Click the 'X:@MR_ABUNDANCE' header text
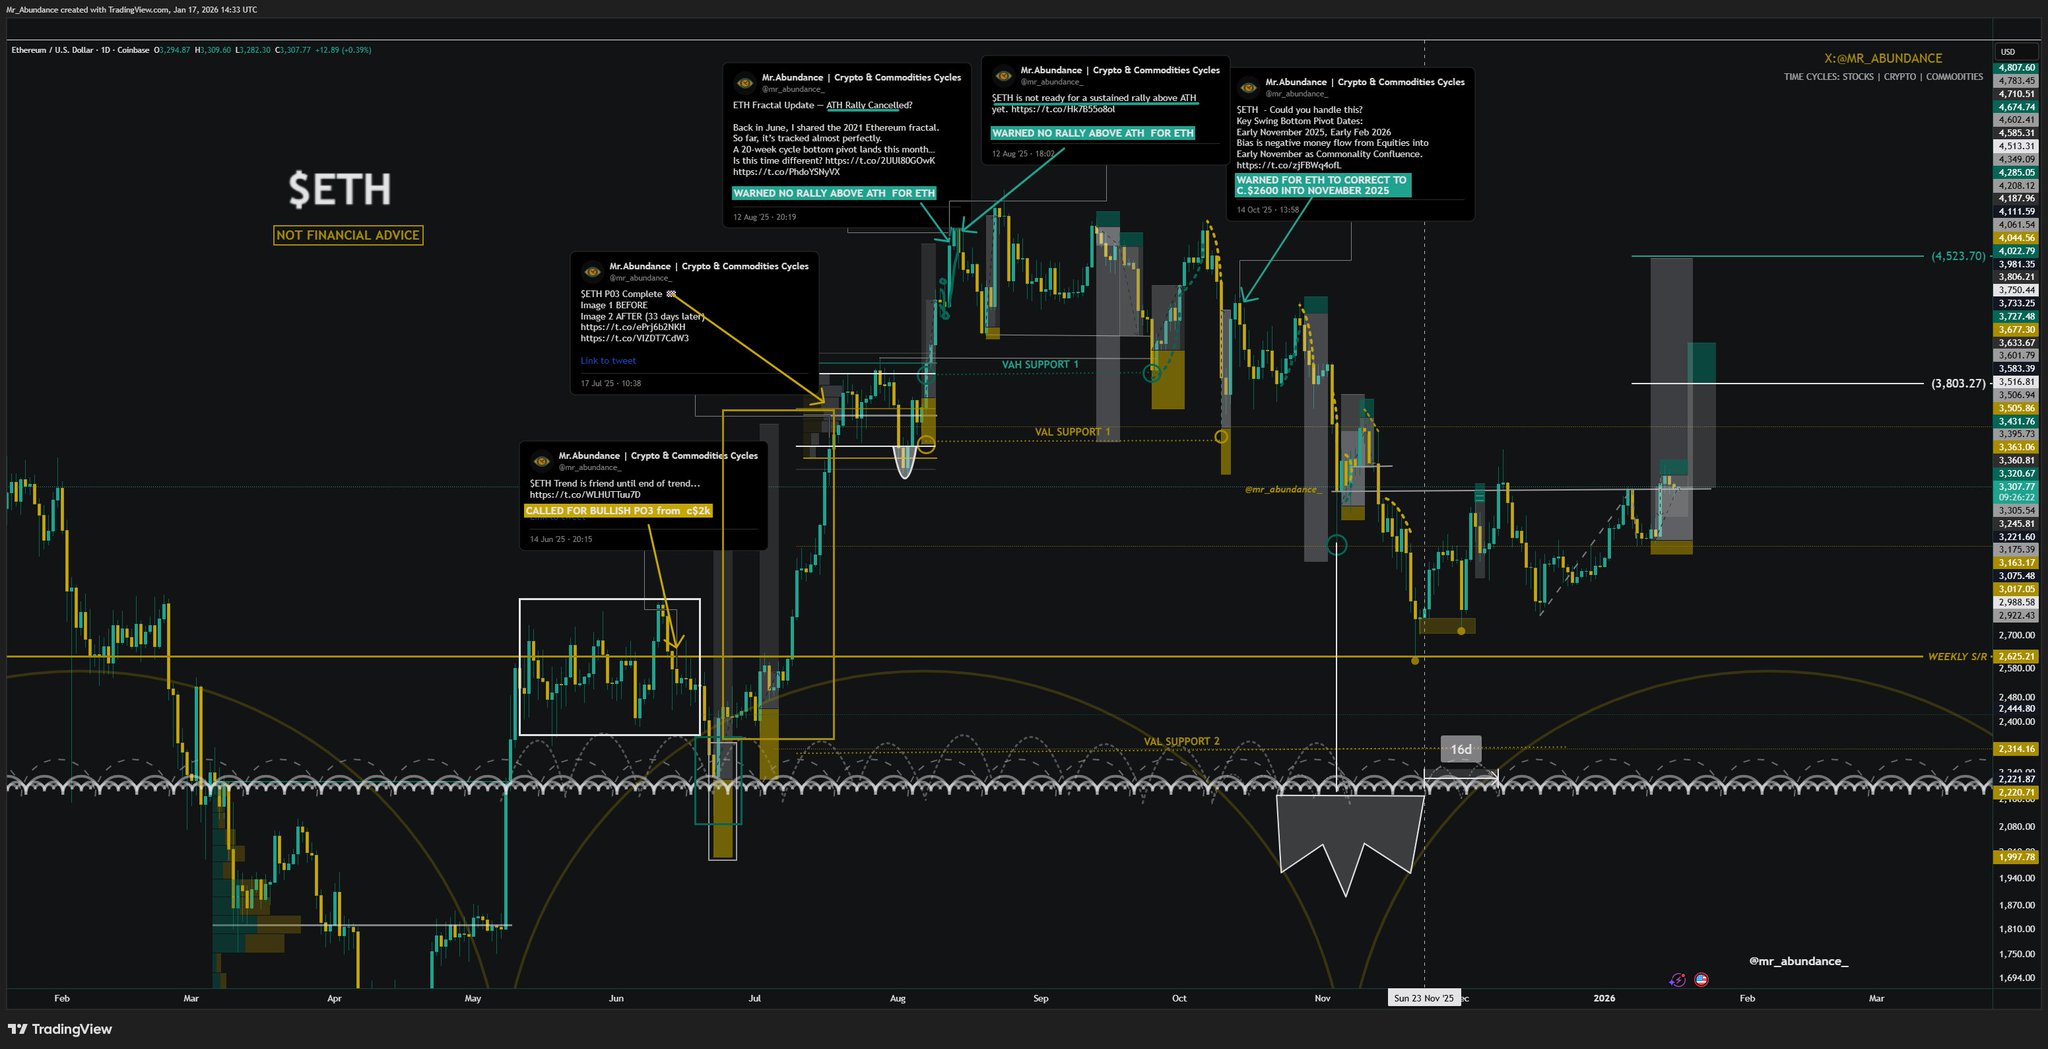Image resolution: width=2048 pixels, height=1049 pixels. point(1883,59)
